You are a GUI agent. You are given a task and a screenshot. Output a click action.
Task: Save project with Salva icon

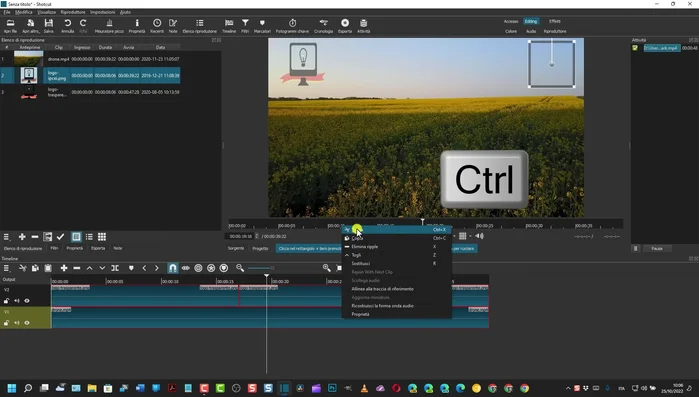click(x=49, y=26)
